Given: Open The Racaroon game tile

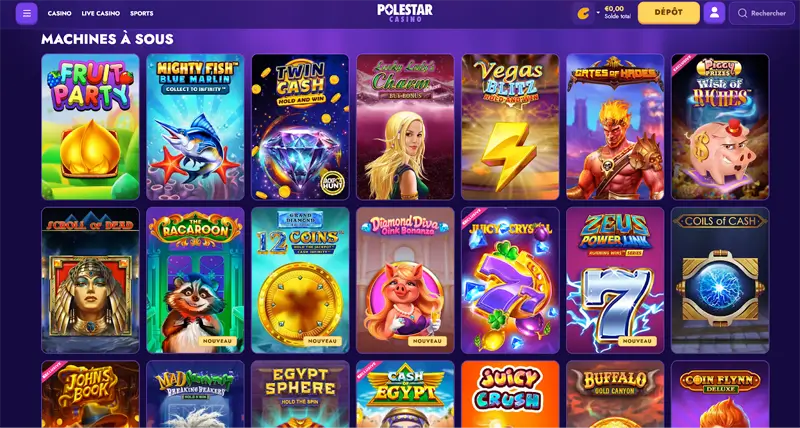Looking at the screenshot, I should coord(195,280).
